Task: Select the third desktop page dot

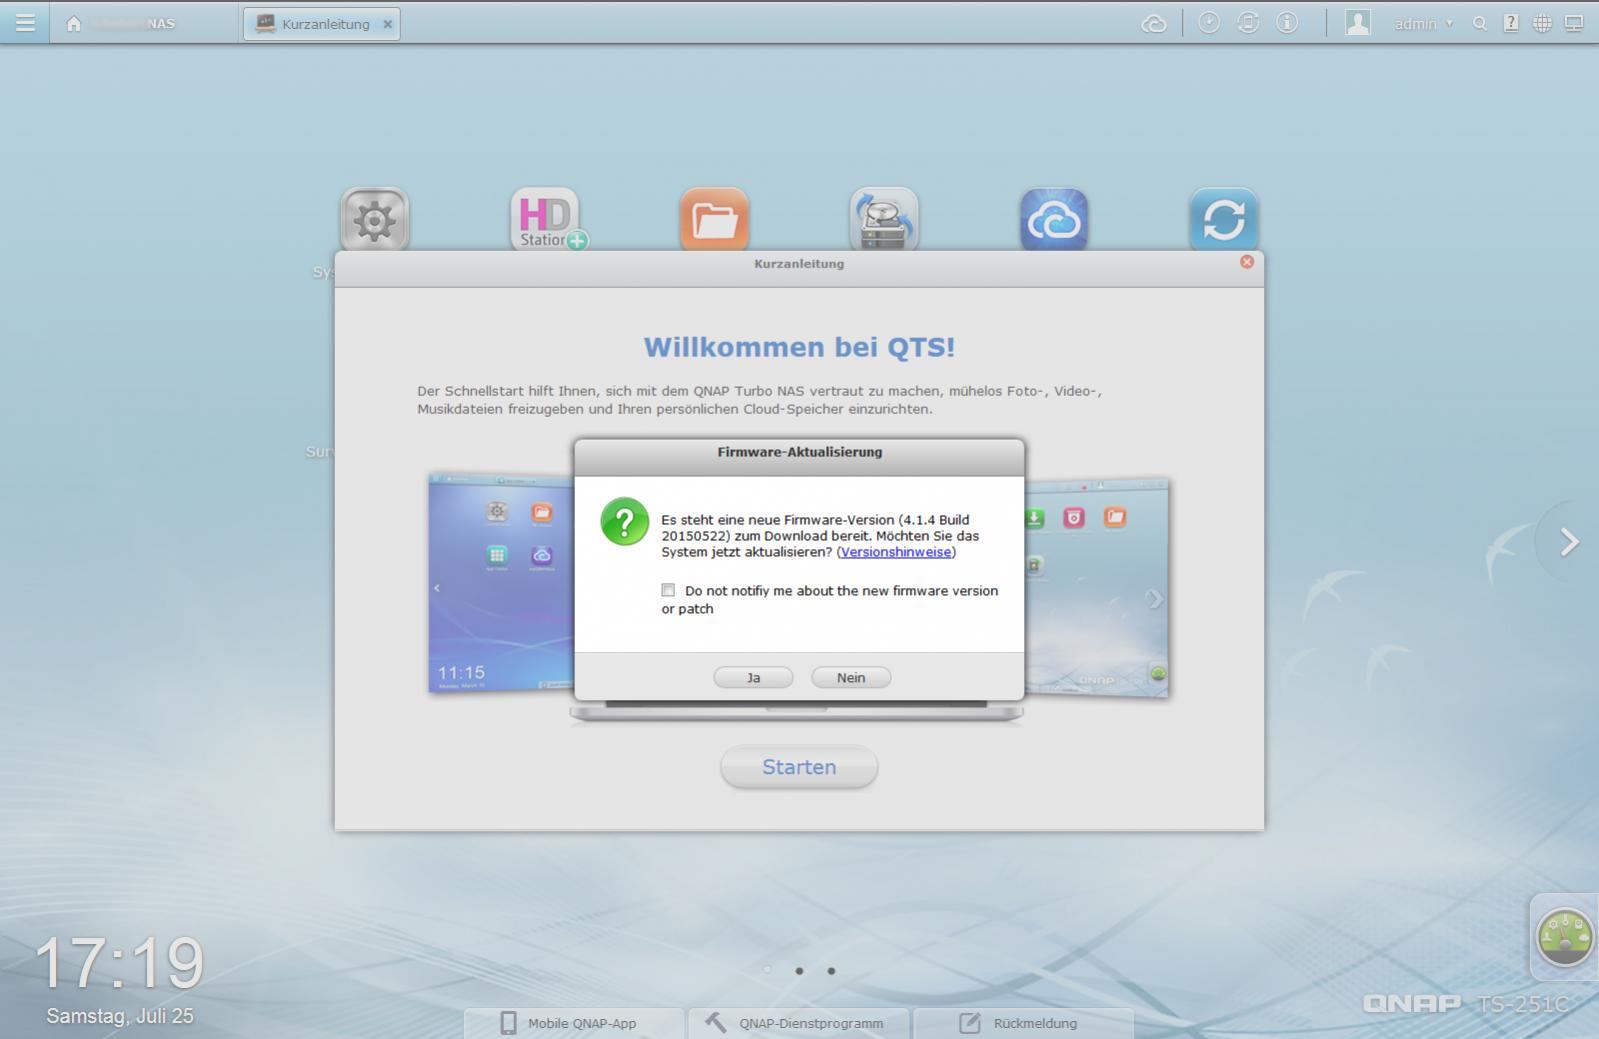Action: [831, 970]
